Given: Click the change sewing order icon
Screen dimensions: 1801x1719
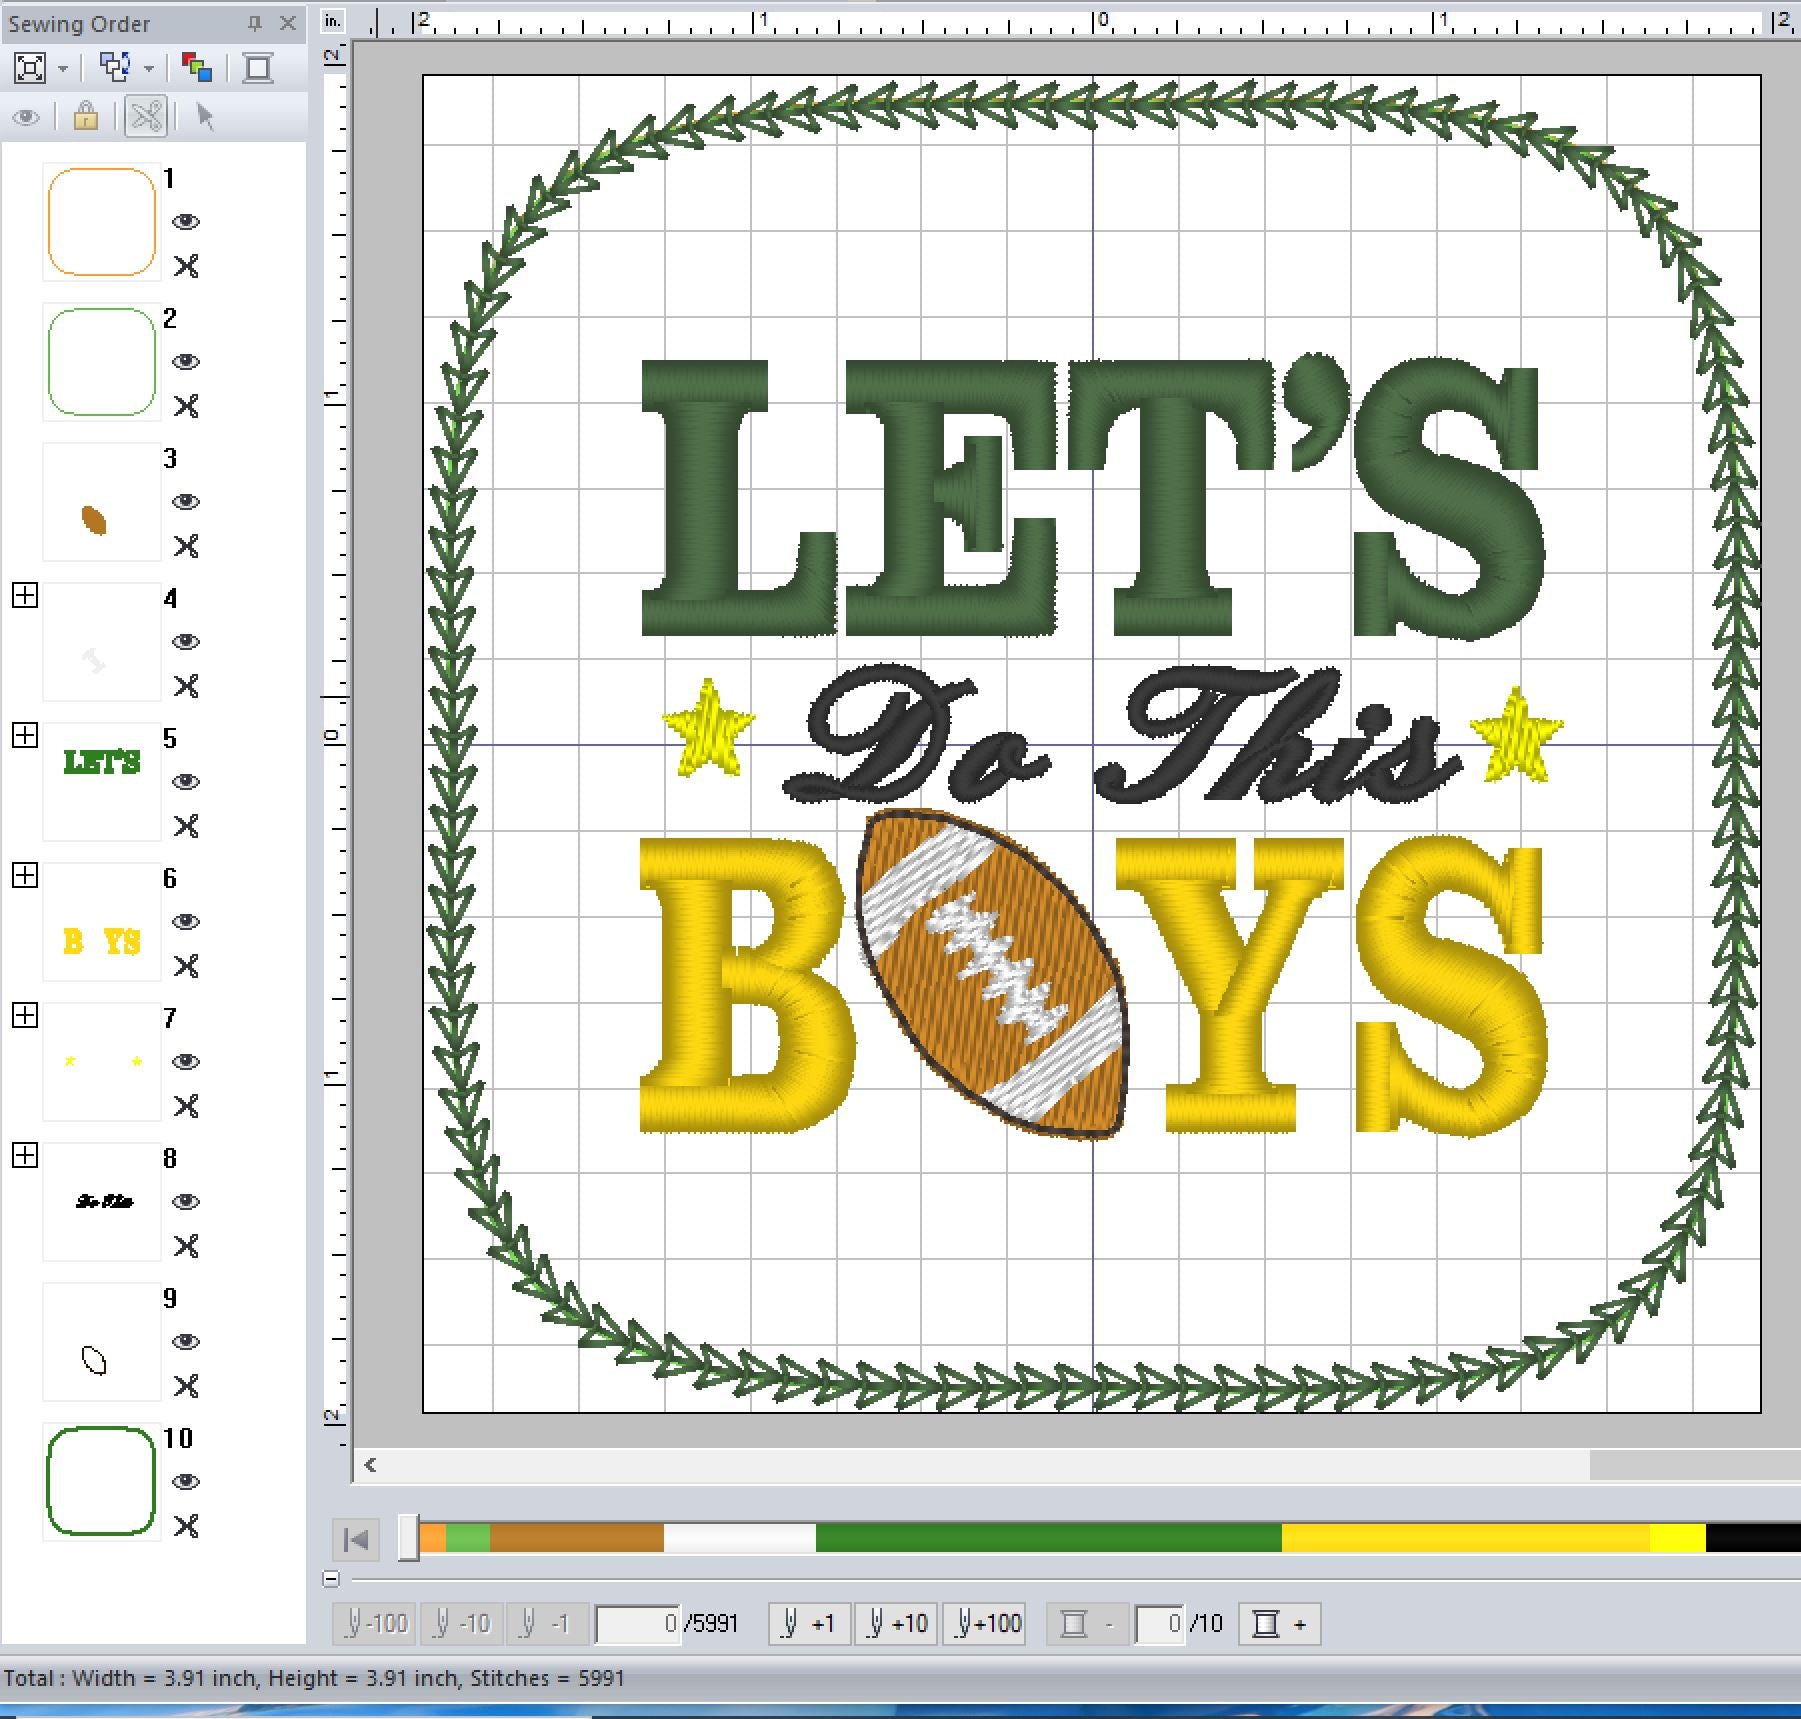Looking at the screenshot, I should click(115, 68).
